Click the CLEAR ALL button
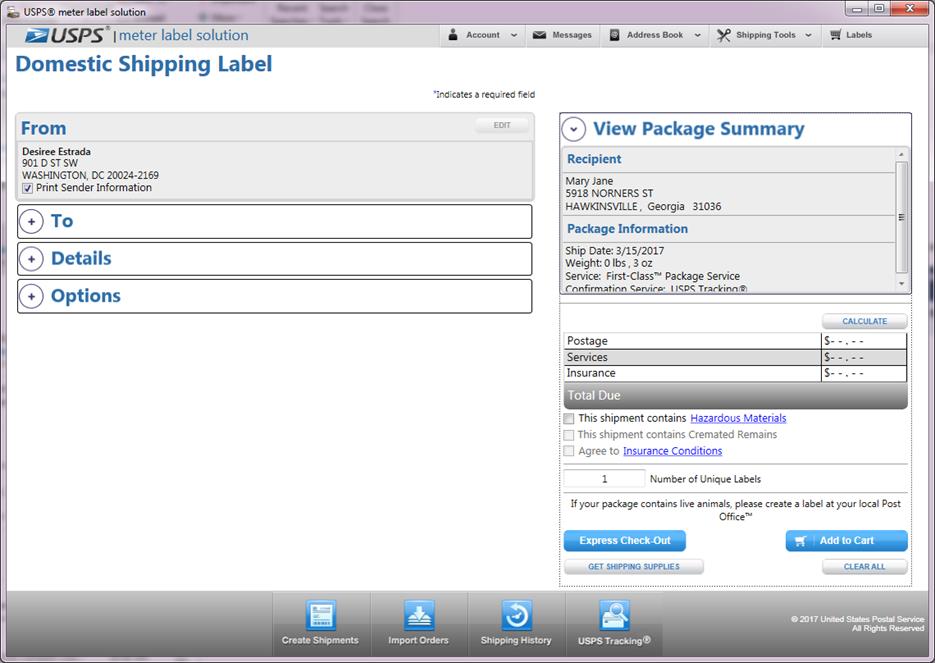Screen dimensions: 935x663 coord(865,566)
